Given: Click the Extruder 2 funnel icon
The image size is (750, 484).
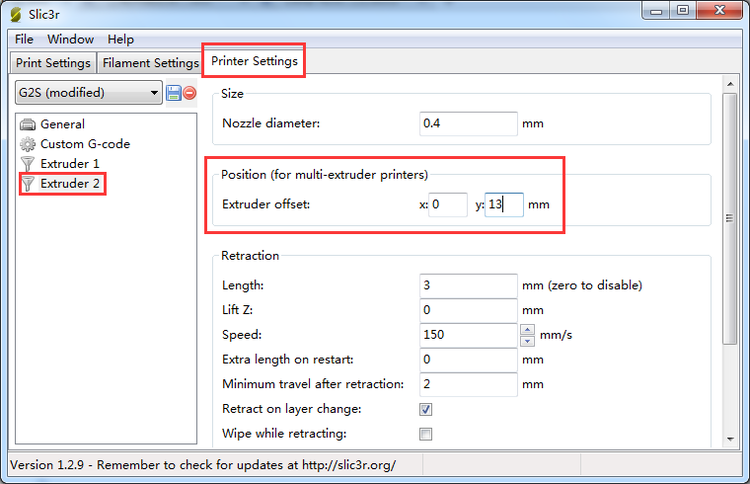Looking at the screenshot, I should [28, 184].
